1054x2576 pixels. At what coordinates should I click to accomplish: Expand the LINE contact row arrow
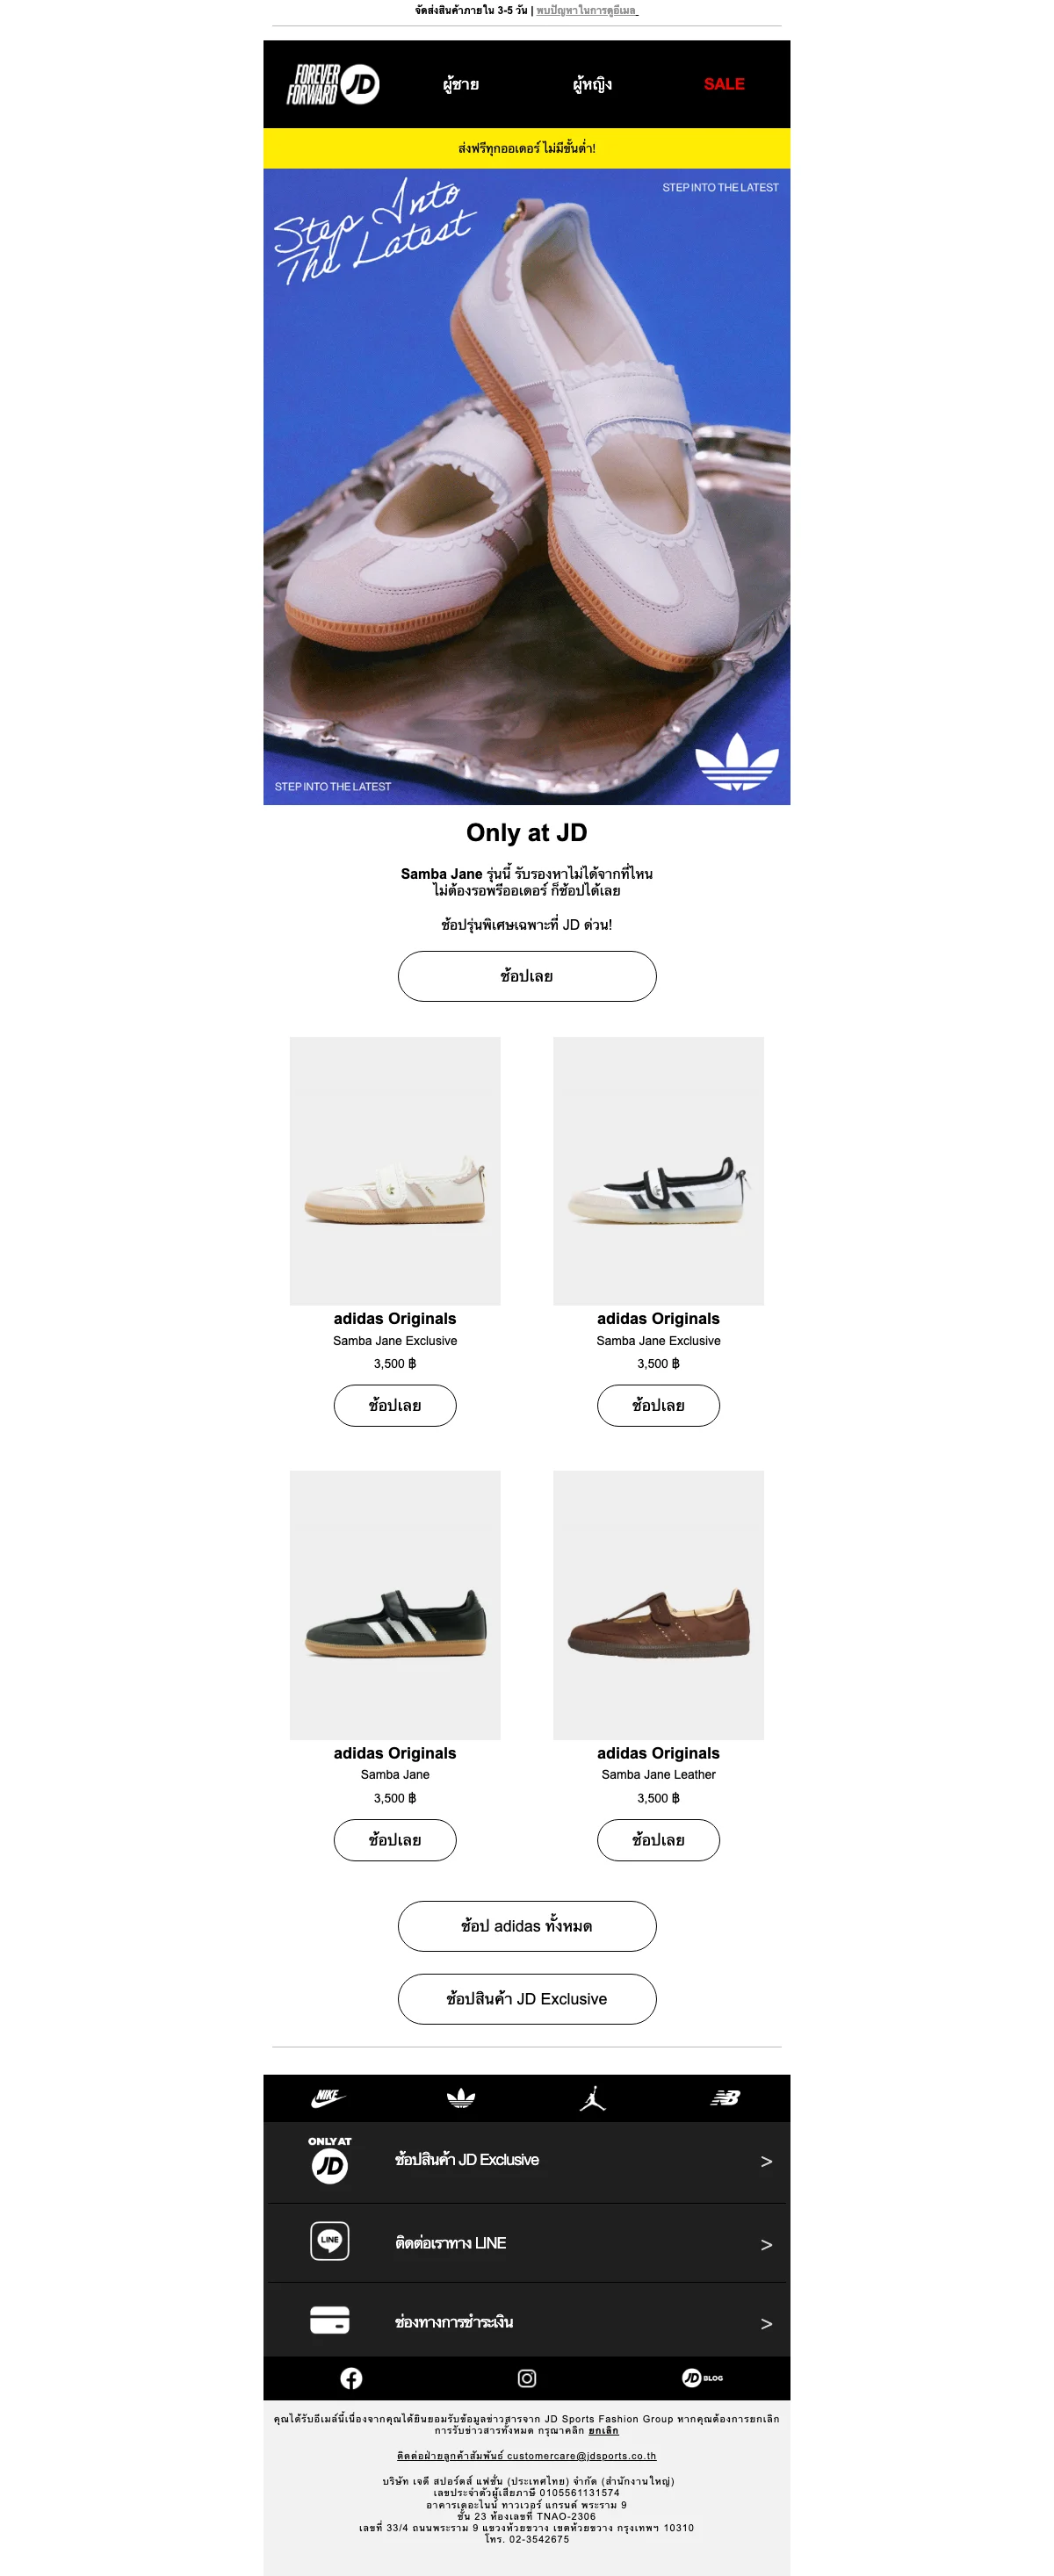coord(766,2244)
